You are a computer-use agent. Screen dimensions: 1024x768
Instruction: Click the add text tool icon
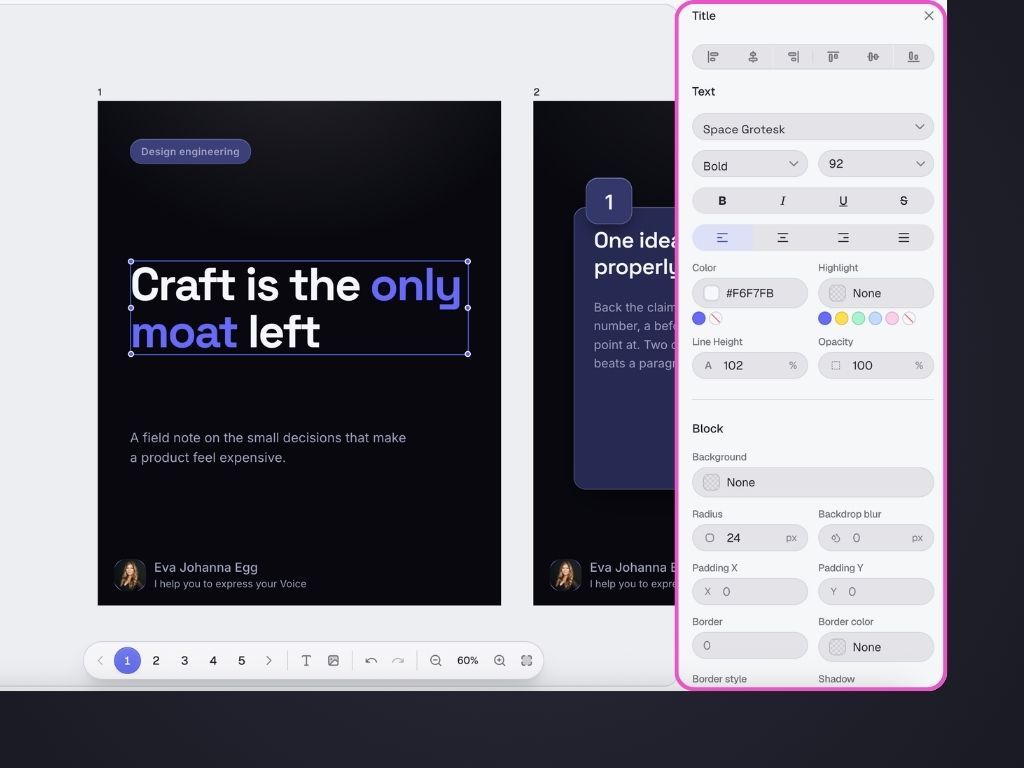point(306,660)
